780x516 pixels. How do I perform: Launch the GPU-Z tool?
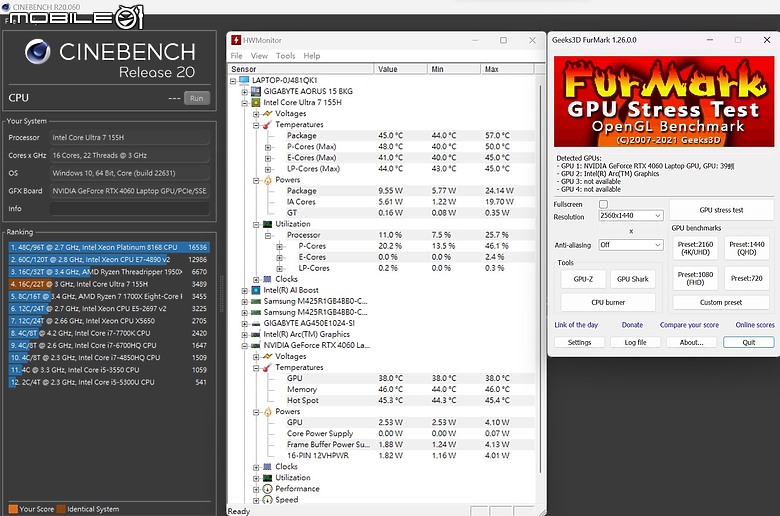click(x=583, y=279)
